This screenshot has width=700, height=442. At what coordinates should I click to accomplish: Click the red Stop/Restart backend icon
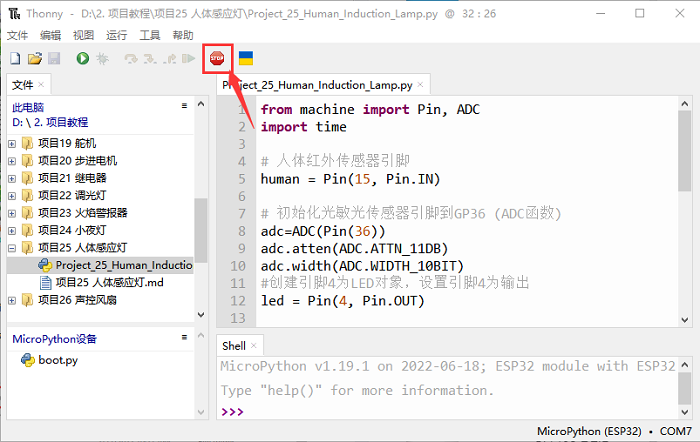point(216,59)
